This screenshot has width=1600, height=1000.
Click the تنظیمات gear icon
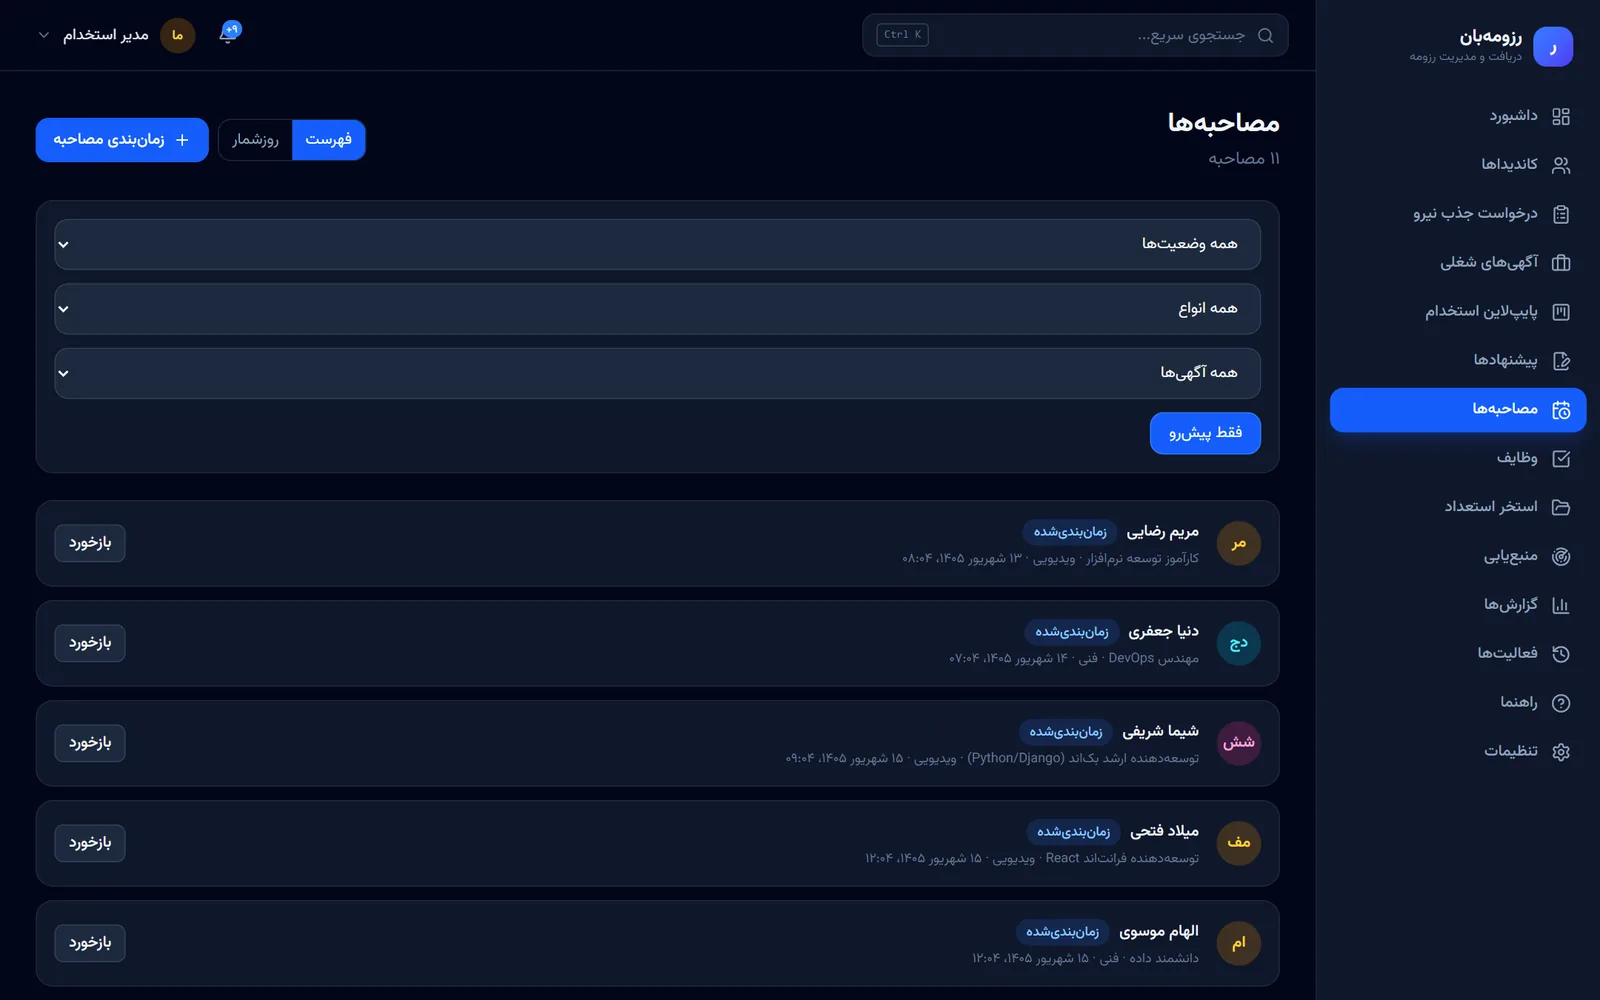tap(1561, 752)
